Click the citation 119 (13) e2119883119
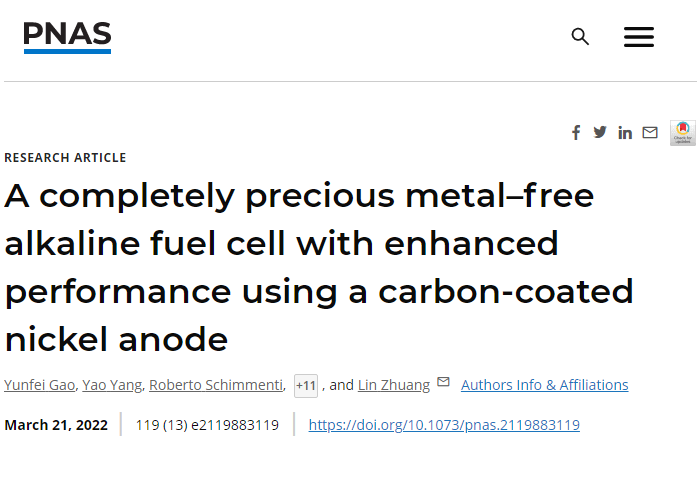The width and height of the screenshot is (700, 493). (207, 425)
